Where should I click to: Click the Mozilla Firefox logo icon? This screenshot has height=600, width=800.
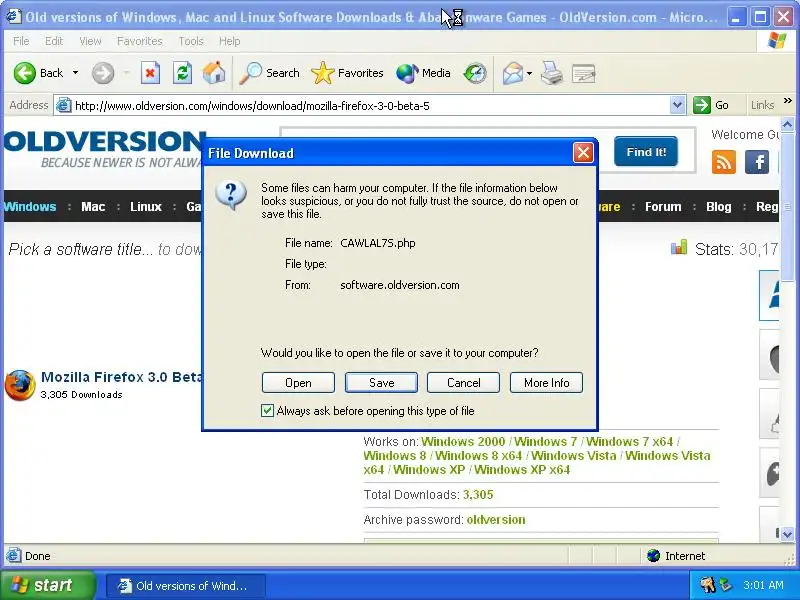pos(20,385)
